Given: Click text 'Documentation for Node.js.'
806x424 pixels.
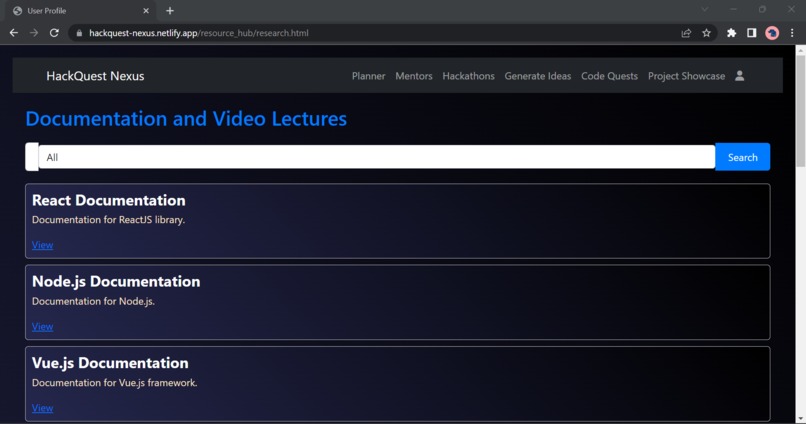Looking at the screenshot, I should coord(93,301).
